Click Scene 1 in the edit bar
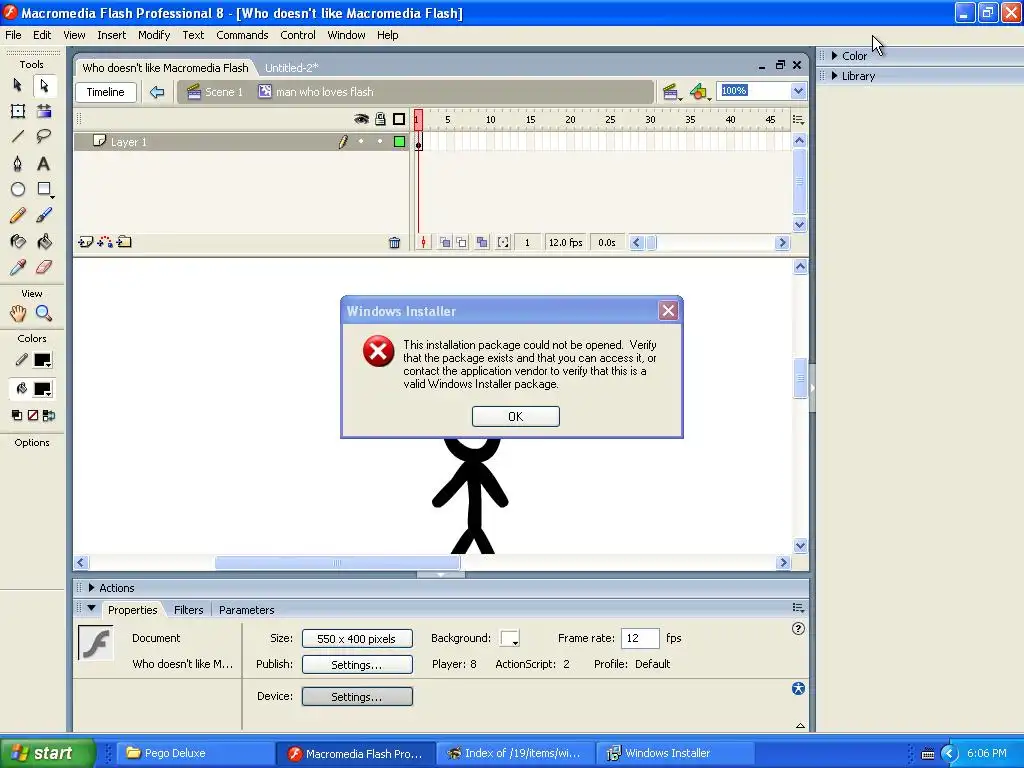Image resolution: width=1024 pixels, height=768 pixels. (x=215, y=92)
